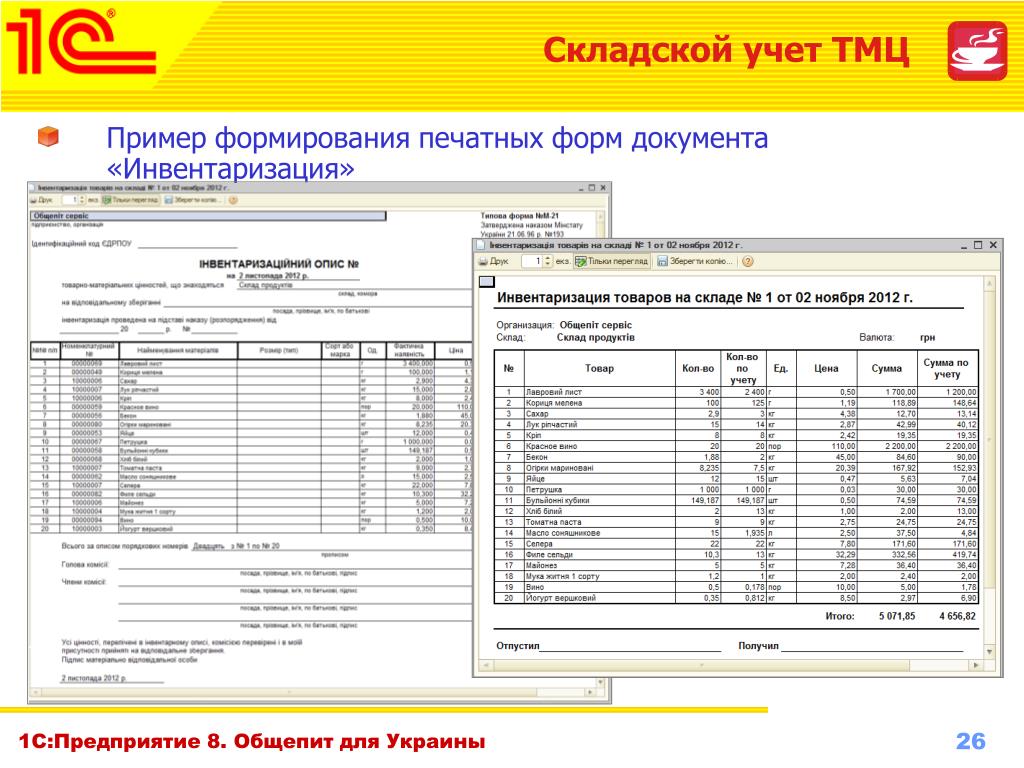The height and width of the screenshot is (768, 1024).
Task: Click copies count field in back window
Action: click(x=72, y=200)
